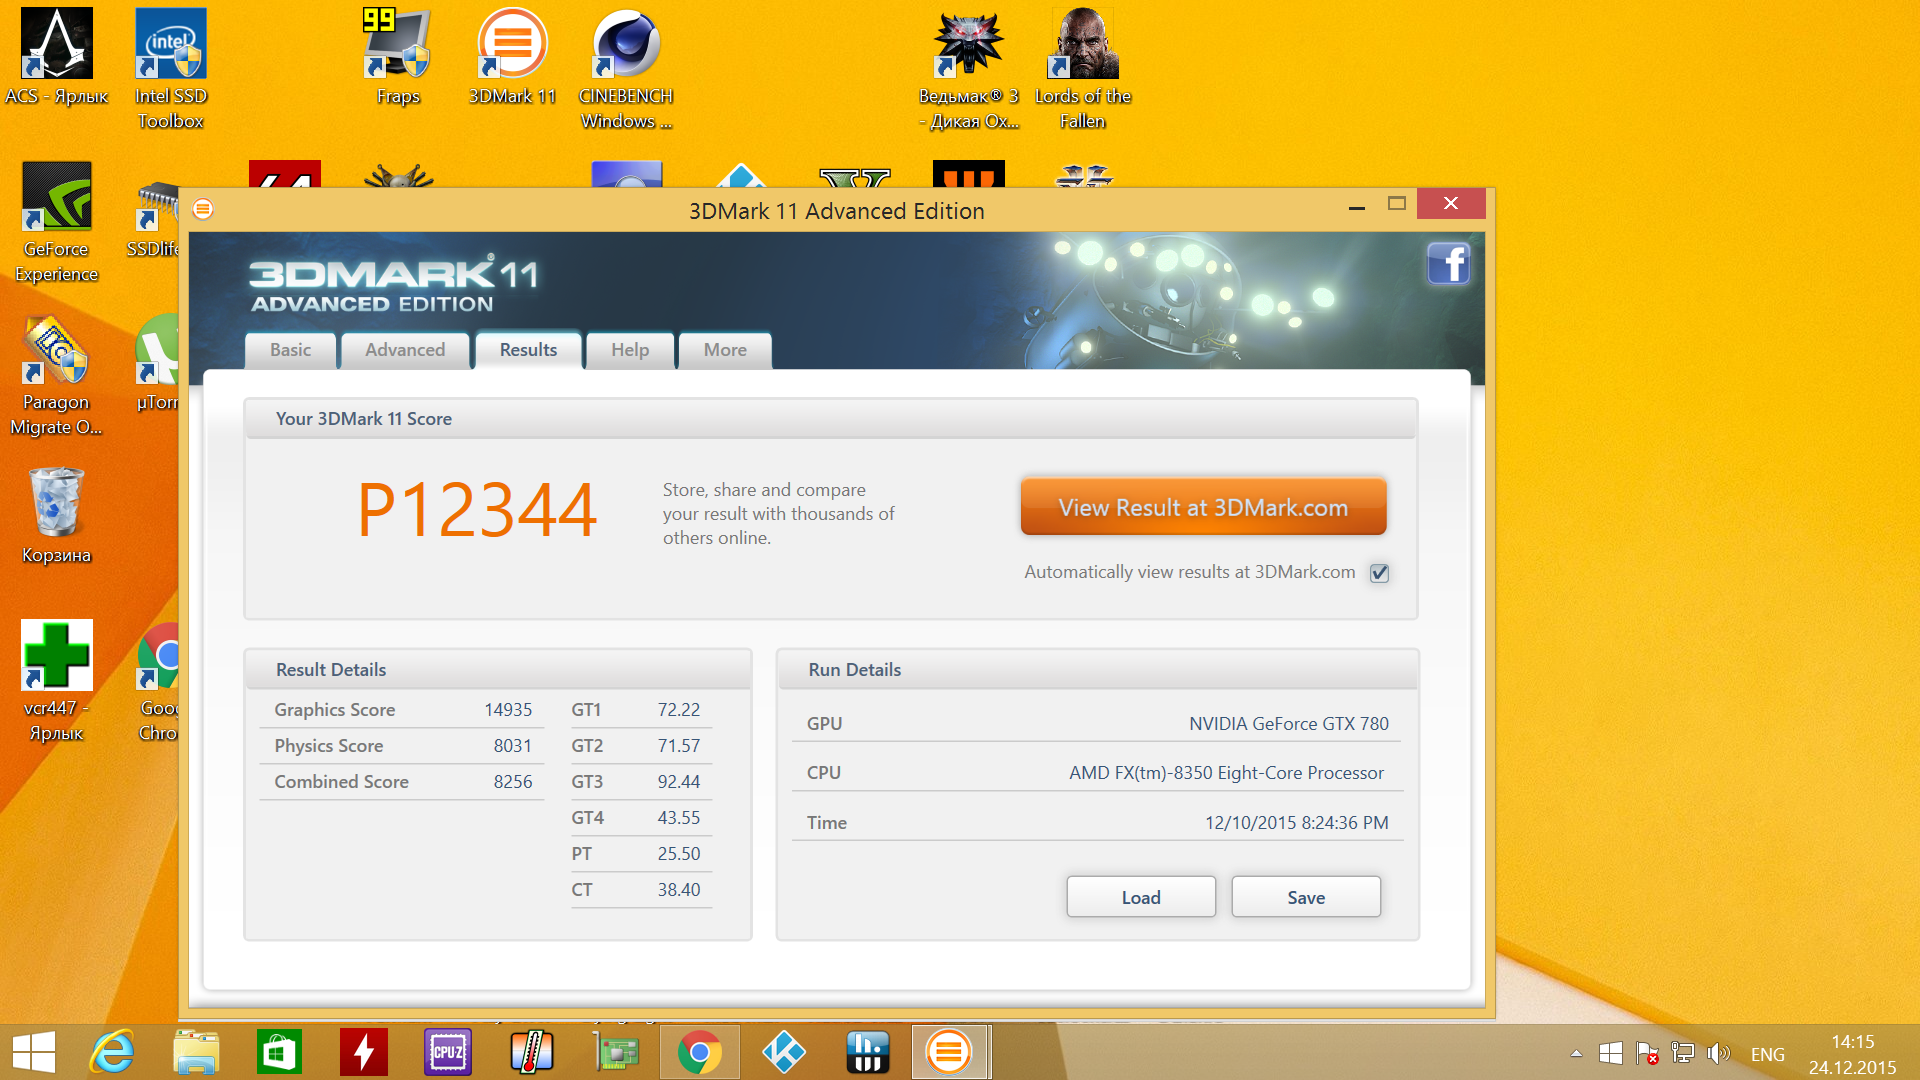Select the Paragon Migrate desktop icon

57,376
